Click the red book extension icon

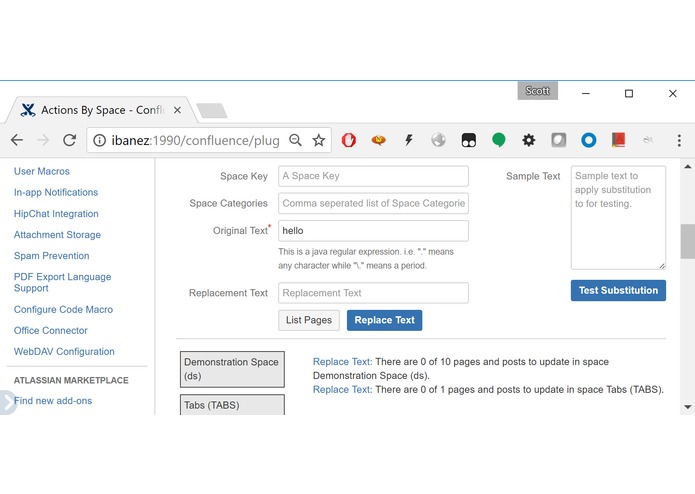pos(618,140)
